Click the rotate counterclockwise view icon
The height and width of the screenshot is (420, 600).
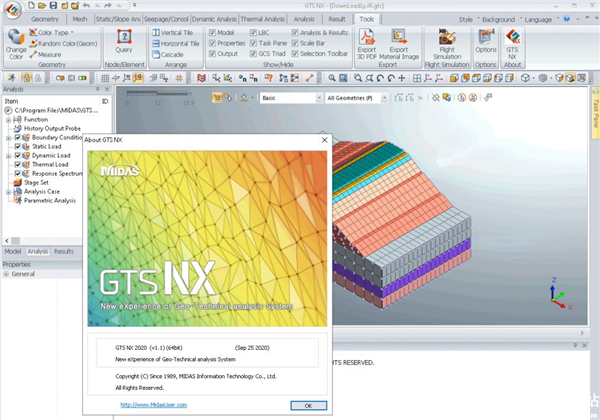pos(380,78)
